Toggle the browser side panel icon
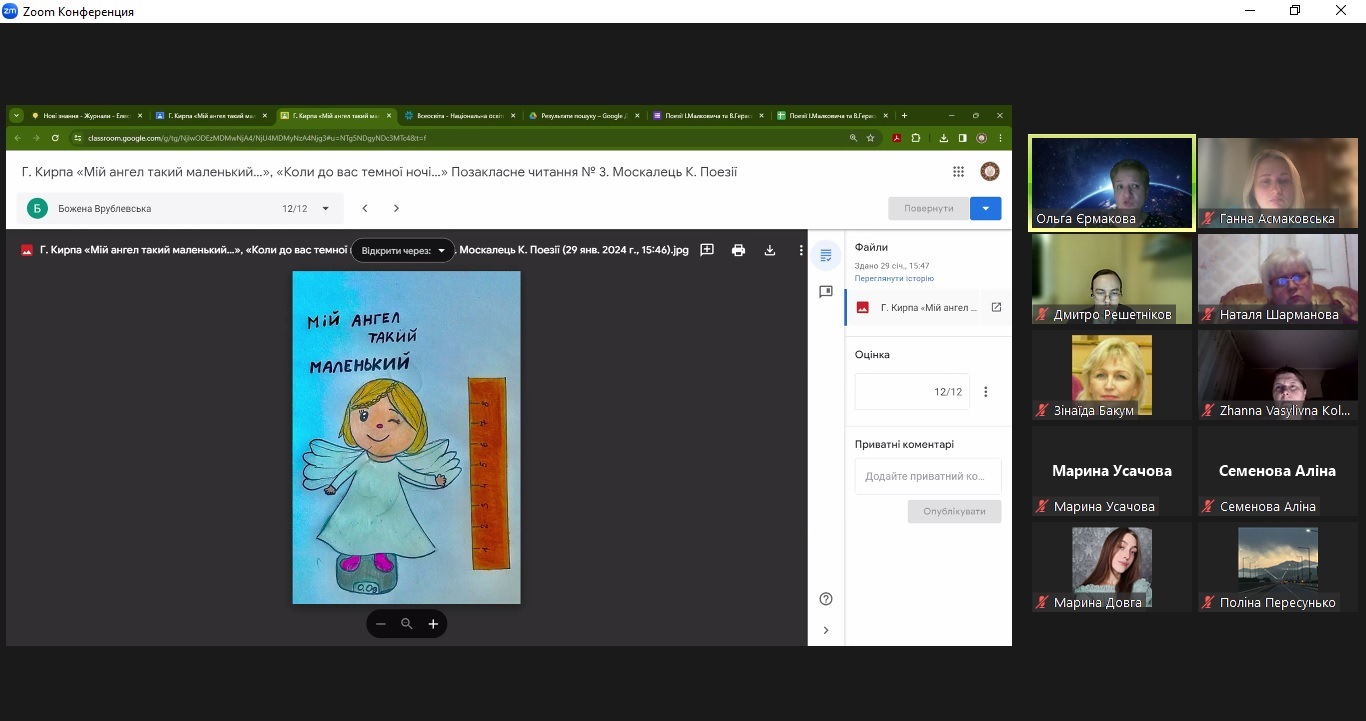The width and height of the screenshot is (1366, 721). [x=962, y=138]
